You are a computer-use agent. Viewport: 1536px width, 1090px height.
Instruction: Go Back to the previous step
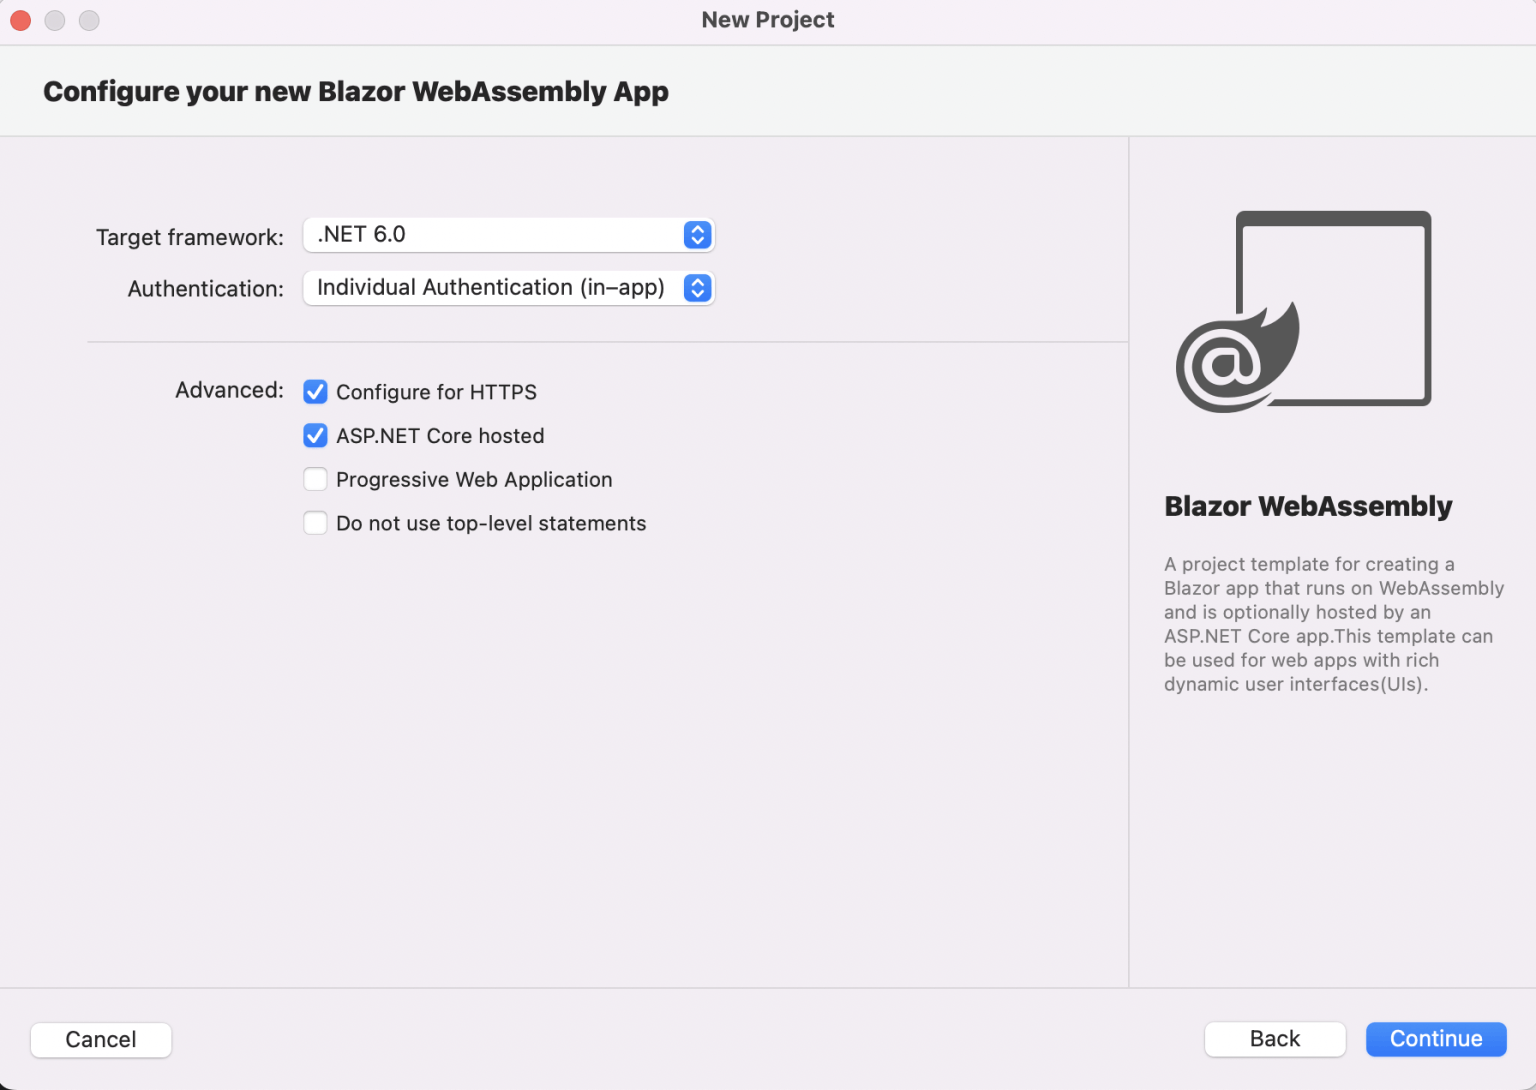click(x=1274, y=1039)
